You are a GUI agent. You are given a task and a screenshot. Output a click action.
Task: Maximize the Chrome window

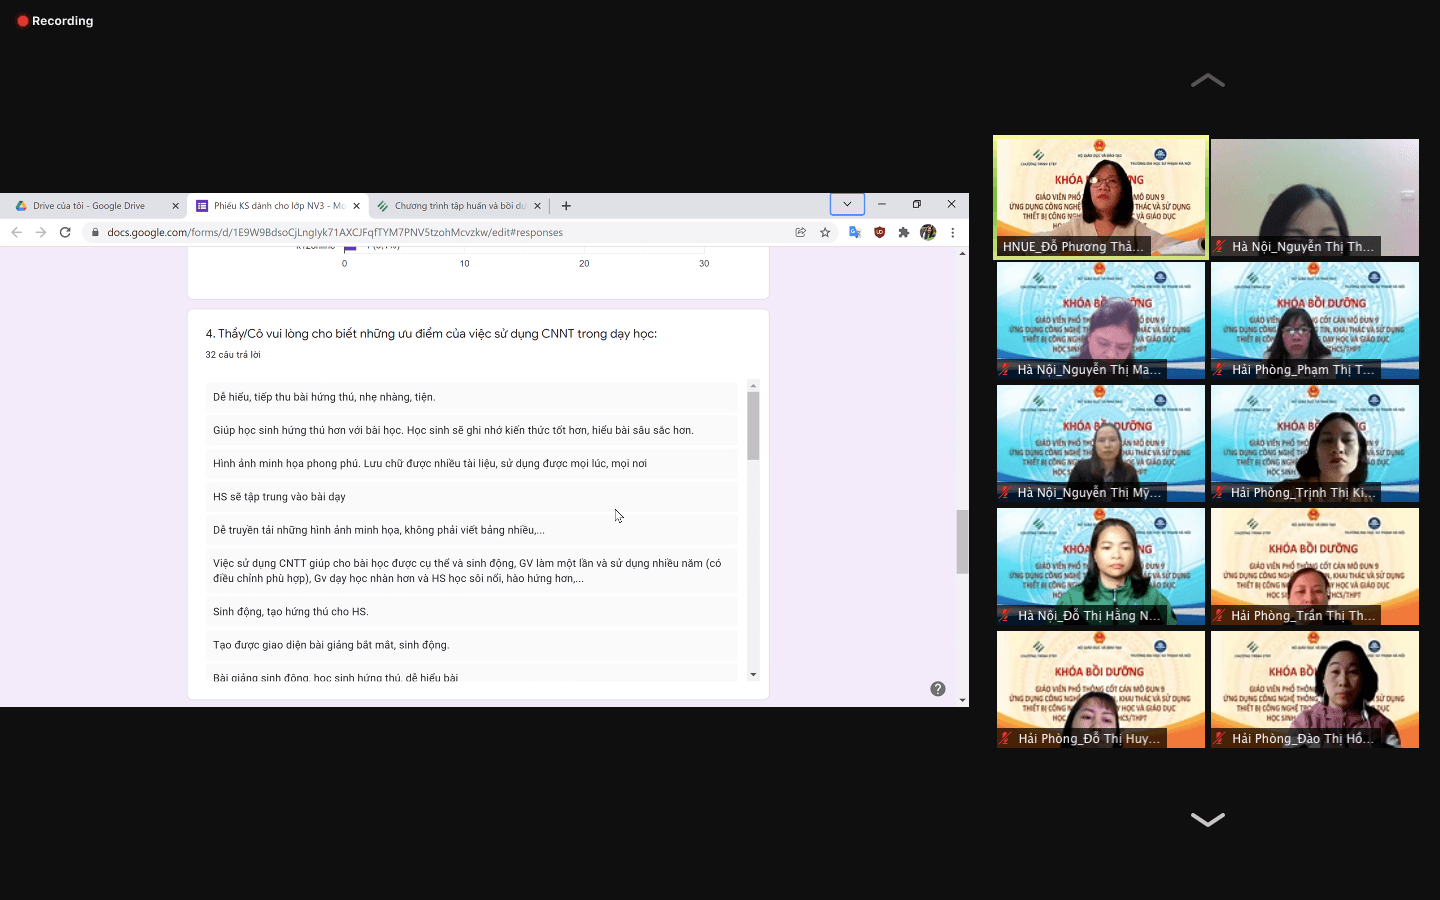coord(916,204)
